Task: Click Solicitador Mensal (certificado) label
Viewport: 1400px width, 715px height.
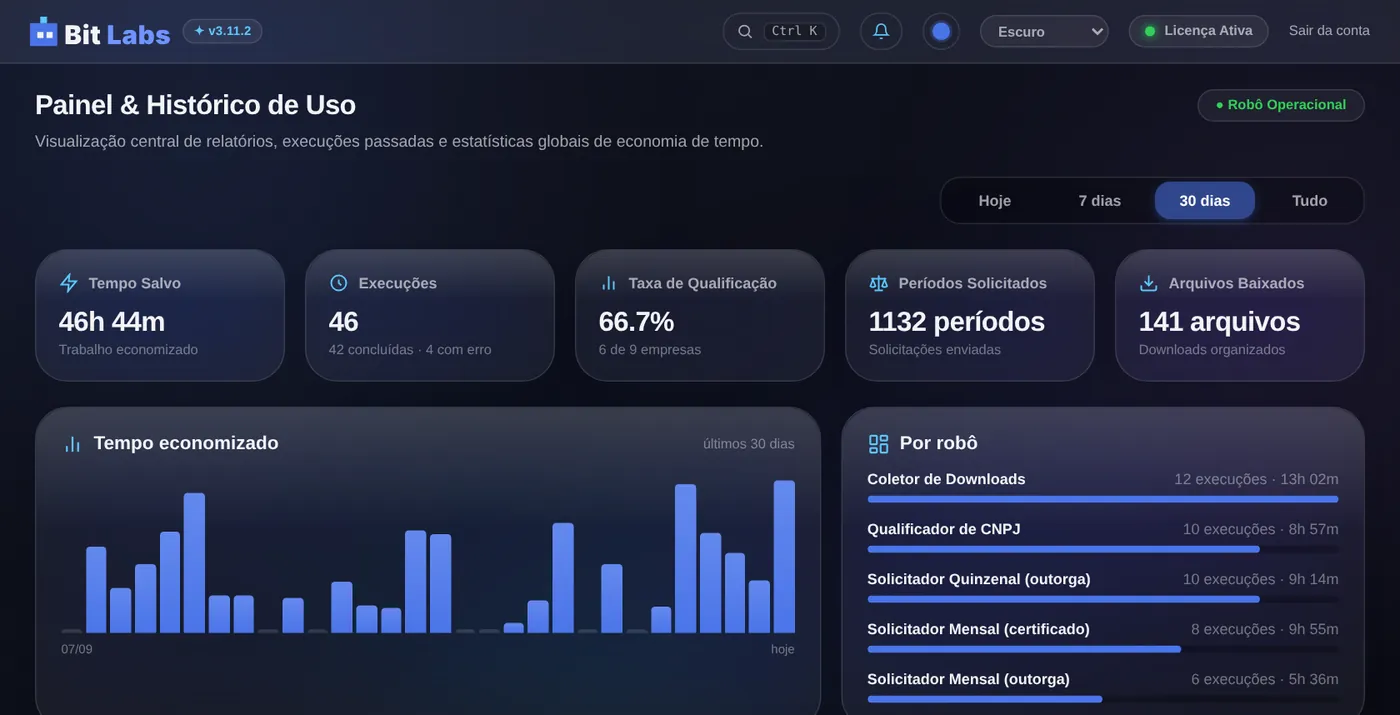Action: 978,629
